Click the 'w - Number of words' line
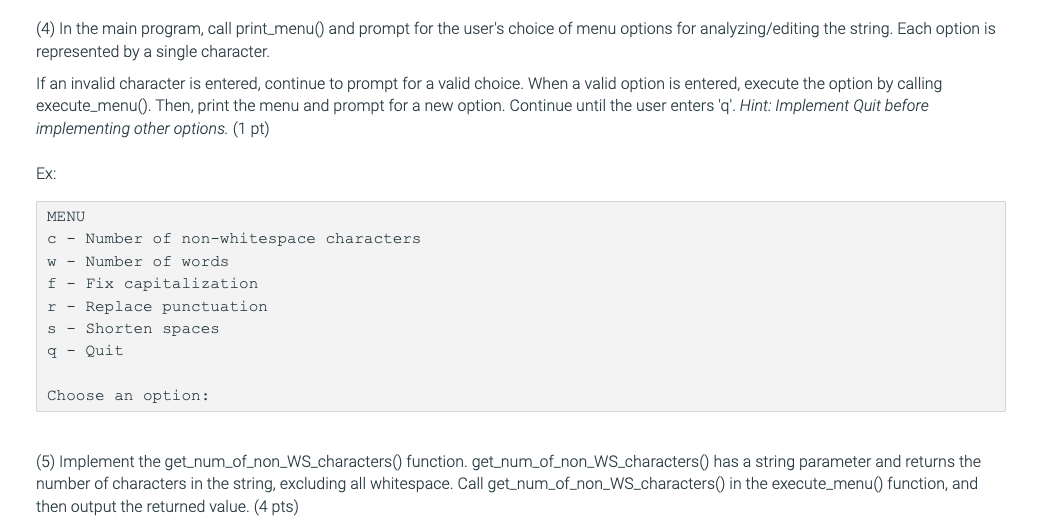Screen dimensions: 1038x532 (138, 261)
